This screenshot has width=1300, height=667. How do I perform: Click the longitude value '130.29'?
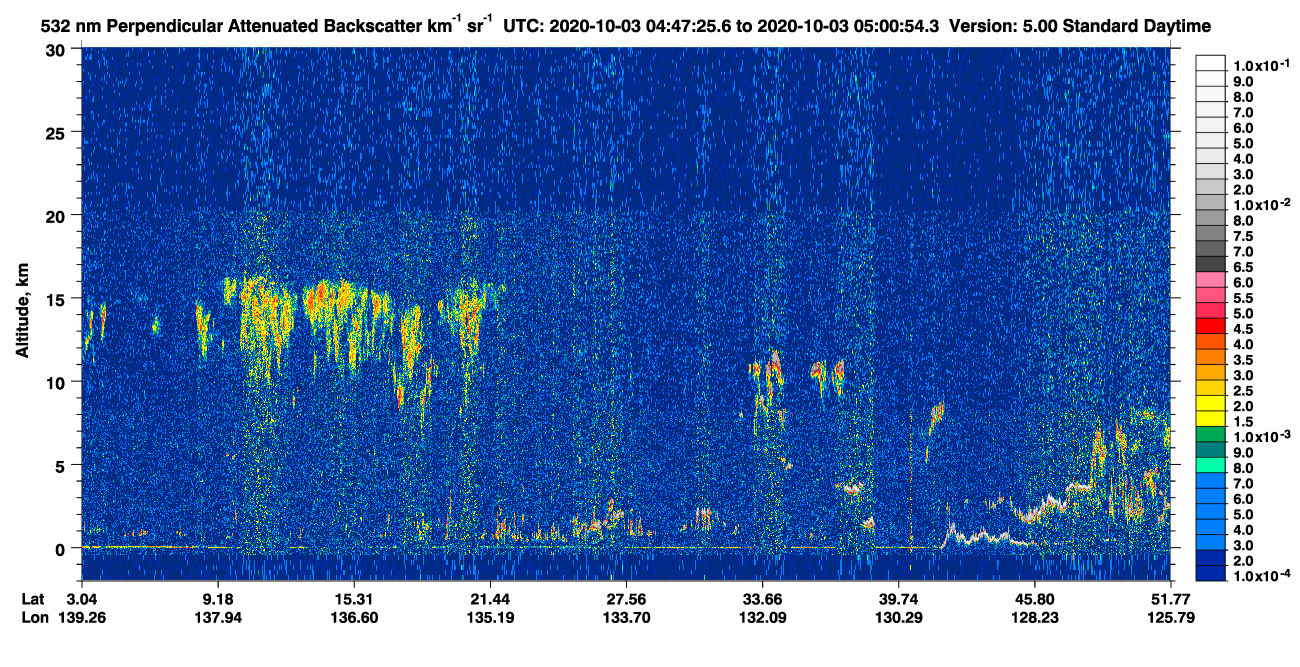click(x=898, y=617)
